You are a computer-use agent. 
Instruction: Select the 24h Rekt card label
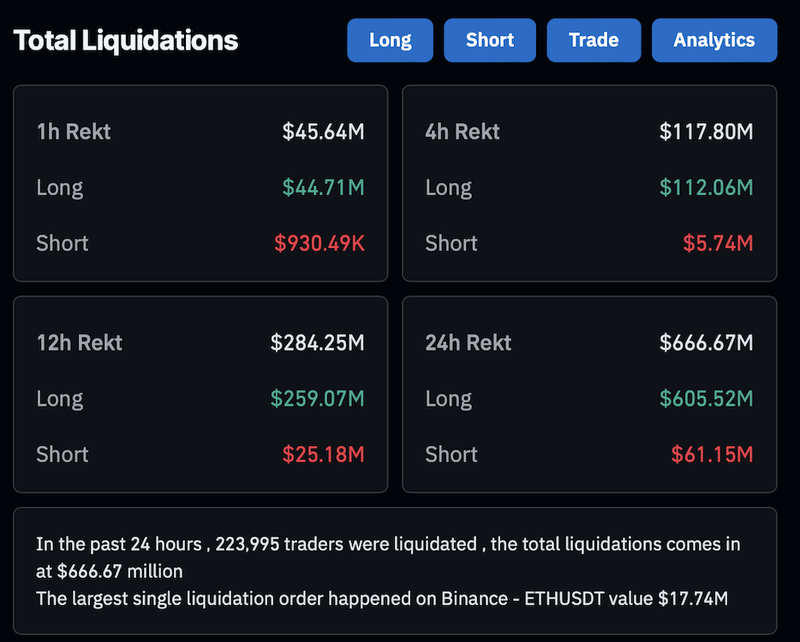[468, 342]
